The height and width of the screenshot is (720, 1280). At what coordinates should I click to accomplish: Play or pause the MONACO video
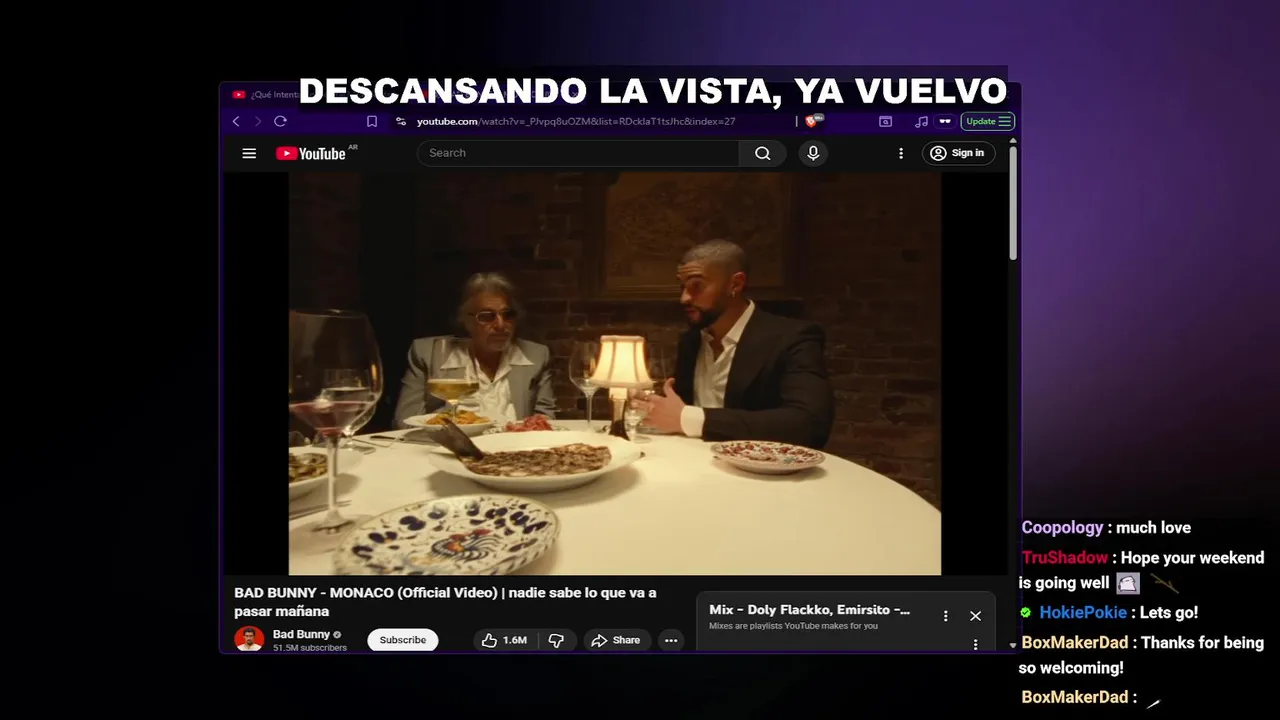(x=615, y=373)
